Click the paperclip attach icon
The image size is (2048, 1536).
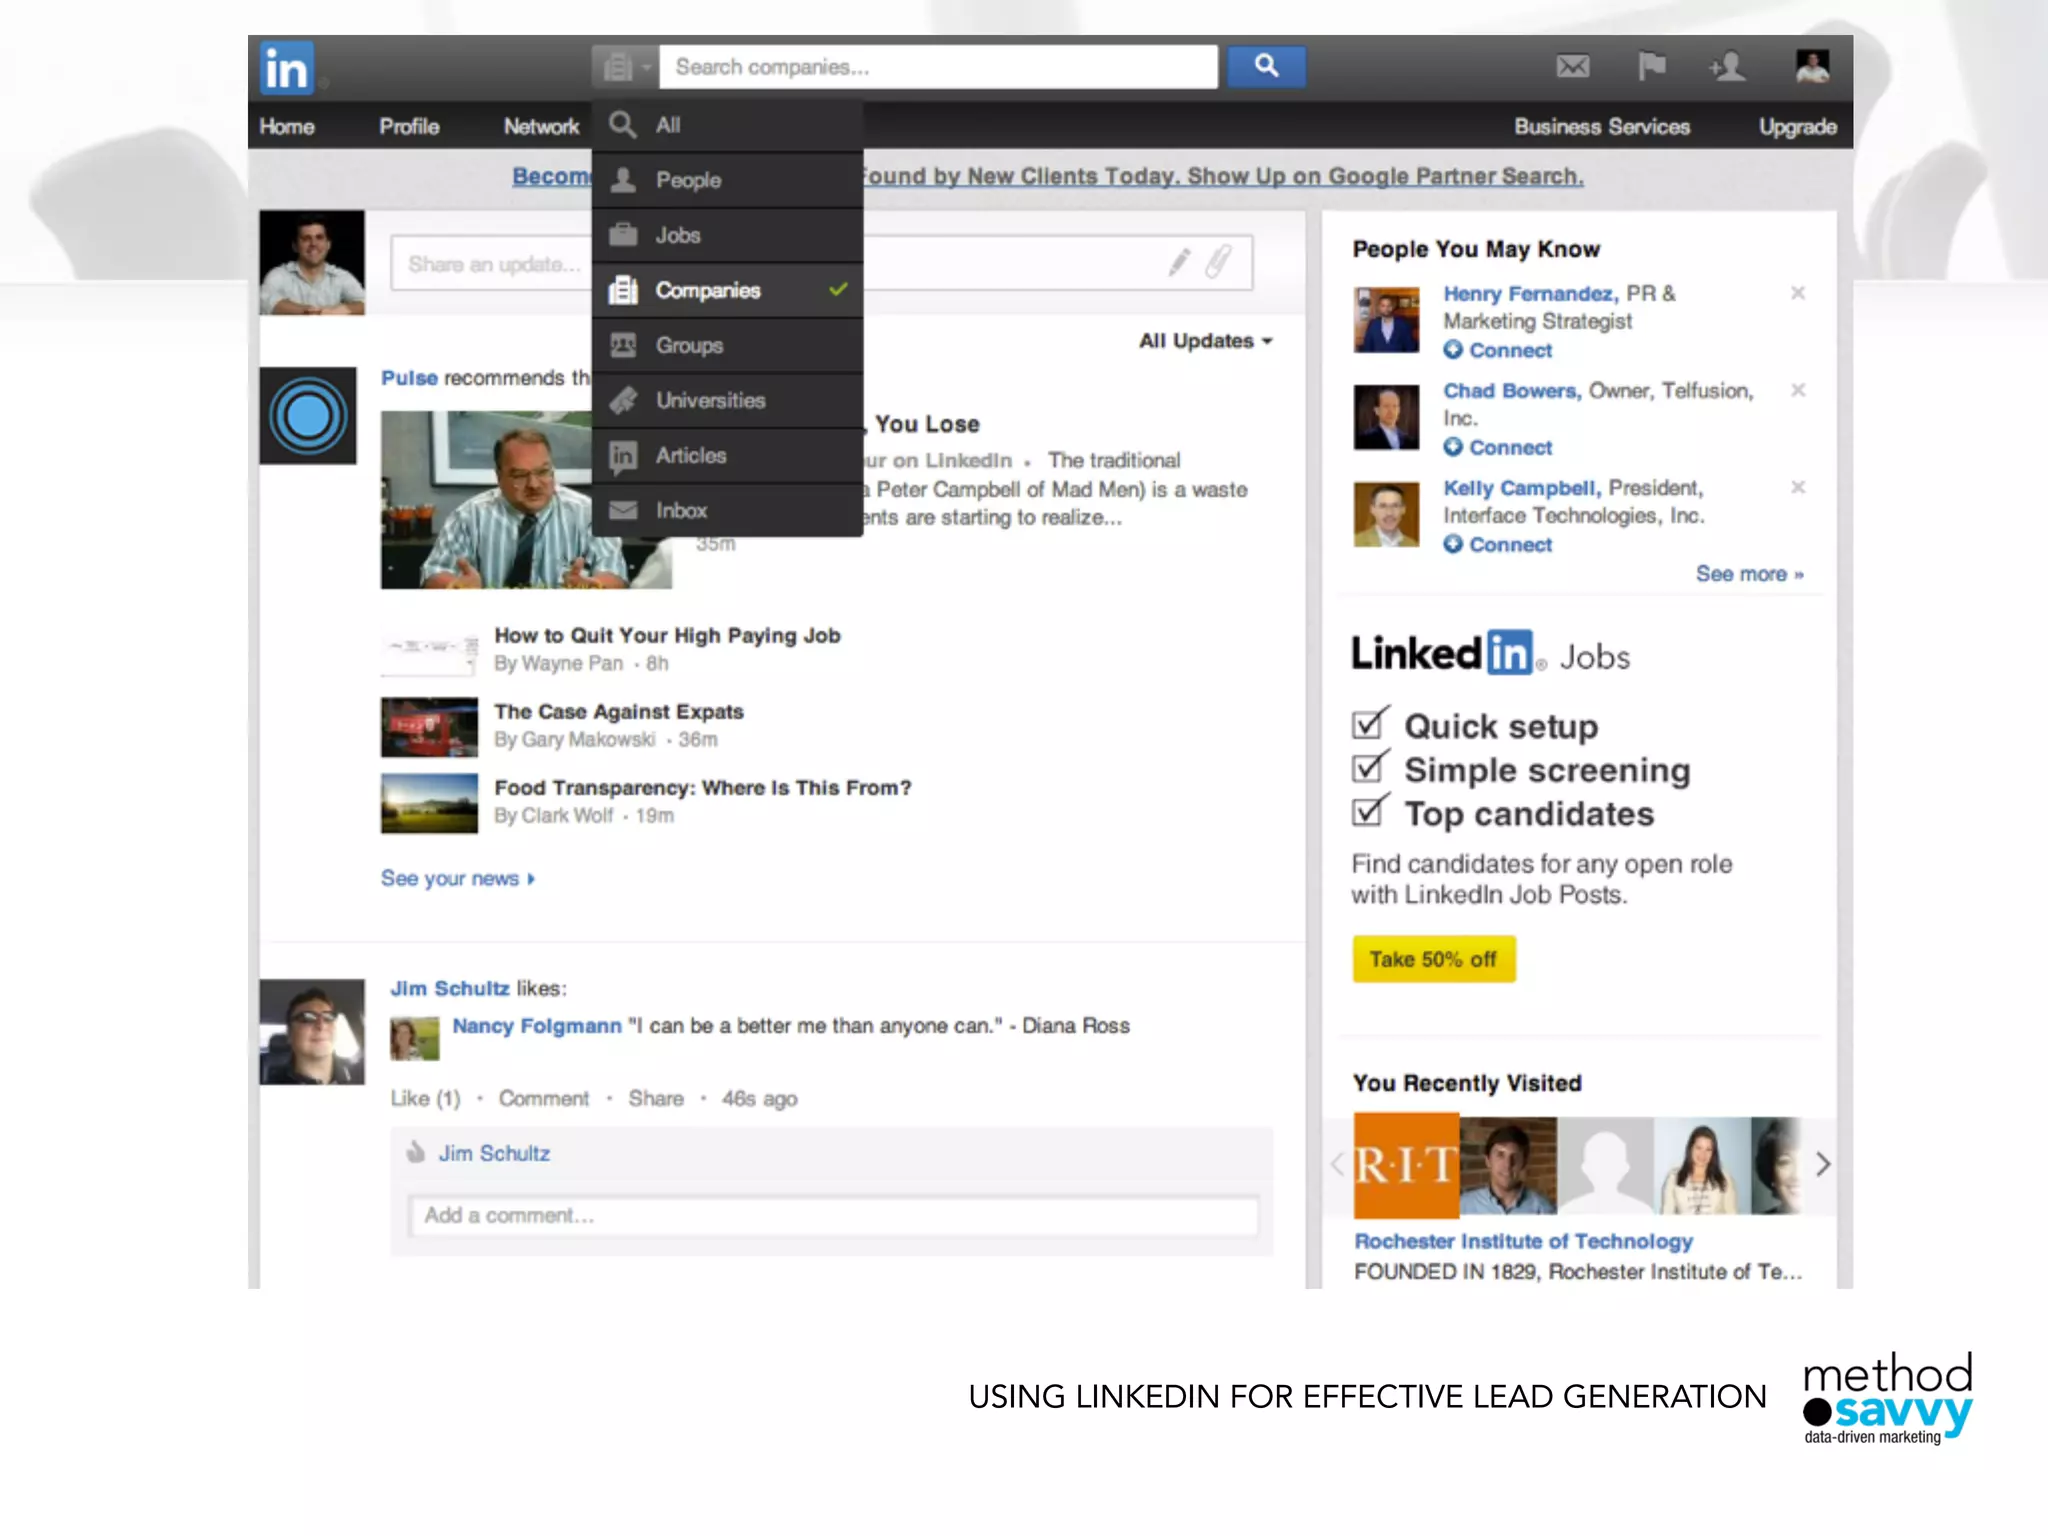[1217, 263]
